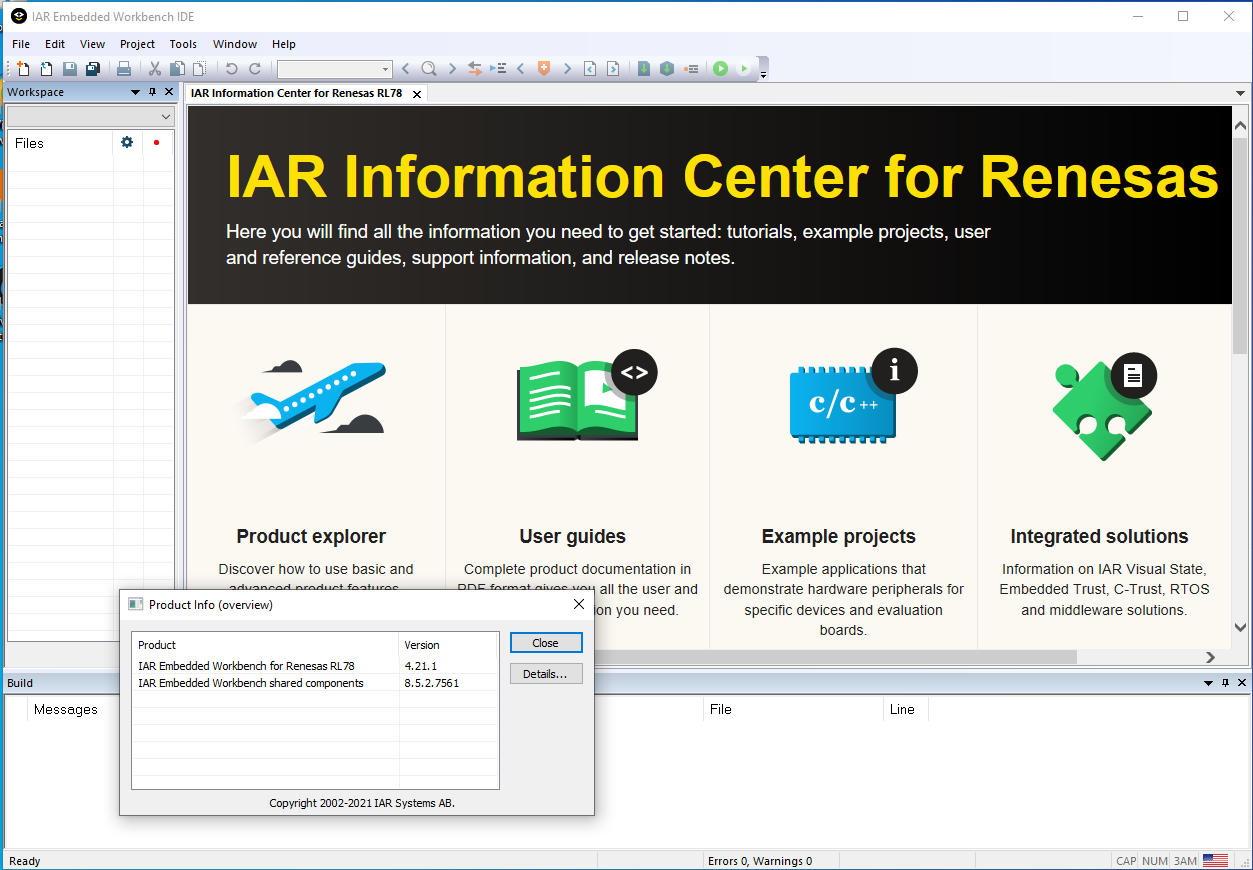The width and height of the screenshot is (1253, 870).
Task: Click the Redo arrow icon
Action: click(255, 68)
